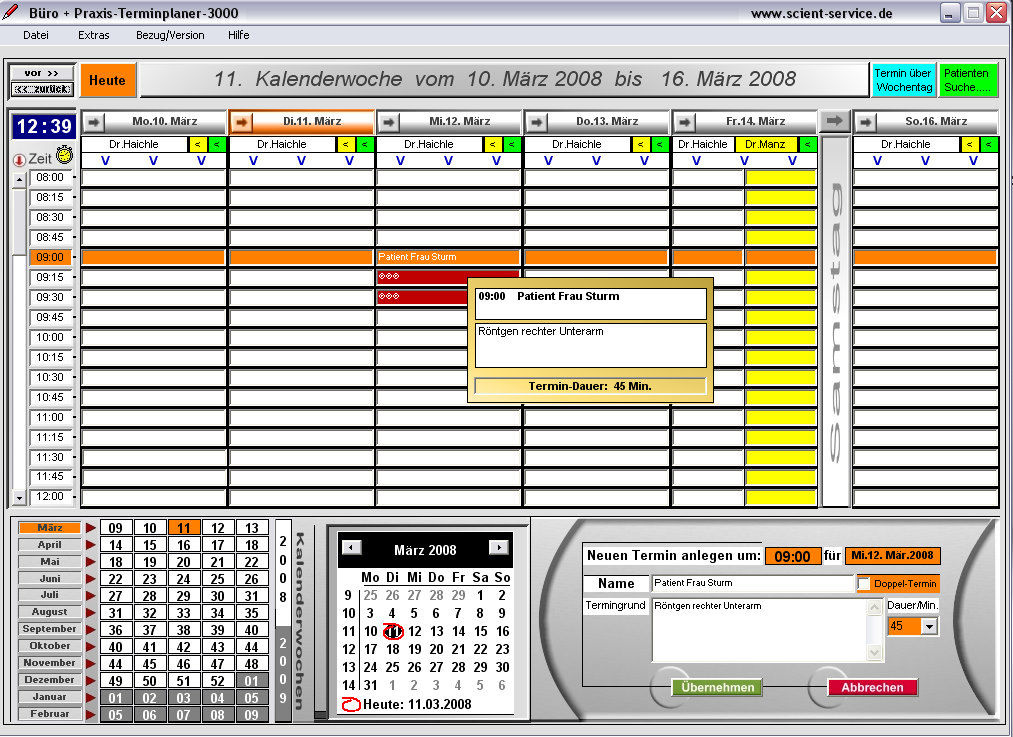
Task: Click the arrow icon beside Mo.10. März
Action: pyautogui.click(x=94, y=121)
